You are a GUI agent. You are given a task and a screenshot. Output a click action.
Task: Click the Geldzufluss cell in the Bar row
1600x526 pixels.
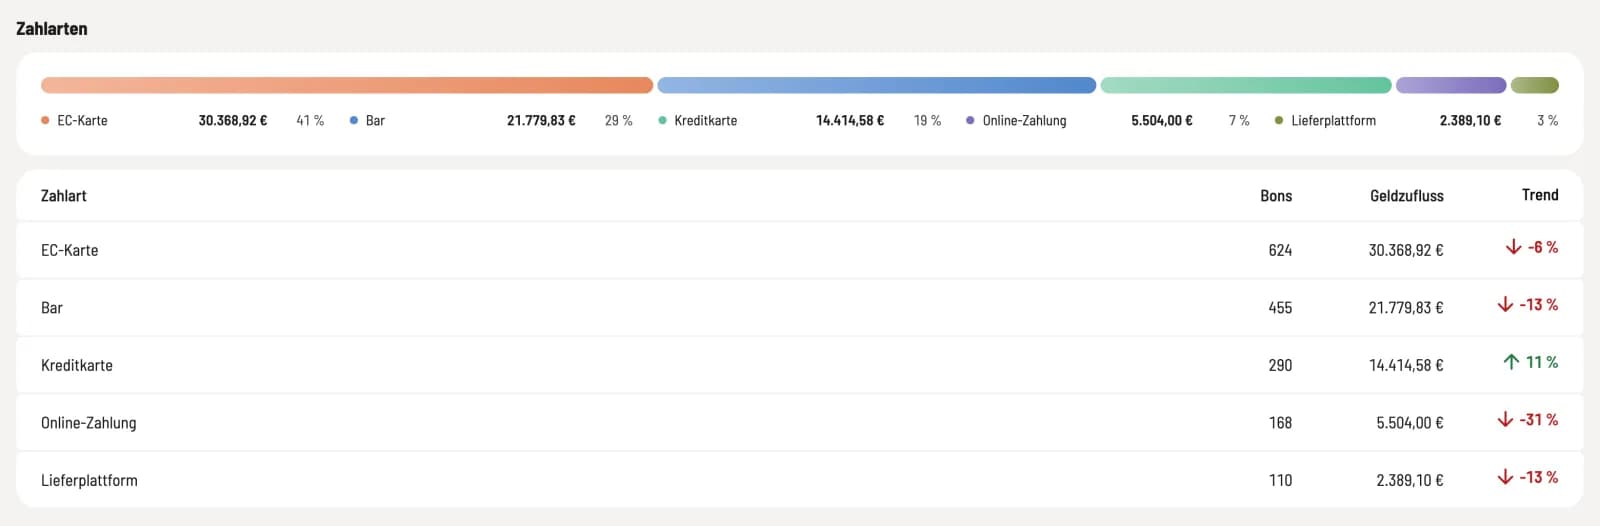click(x=1406, y=308)
